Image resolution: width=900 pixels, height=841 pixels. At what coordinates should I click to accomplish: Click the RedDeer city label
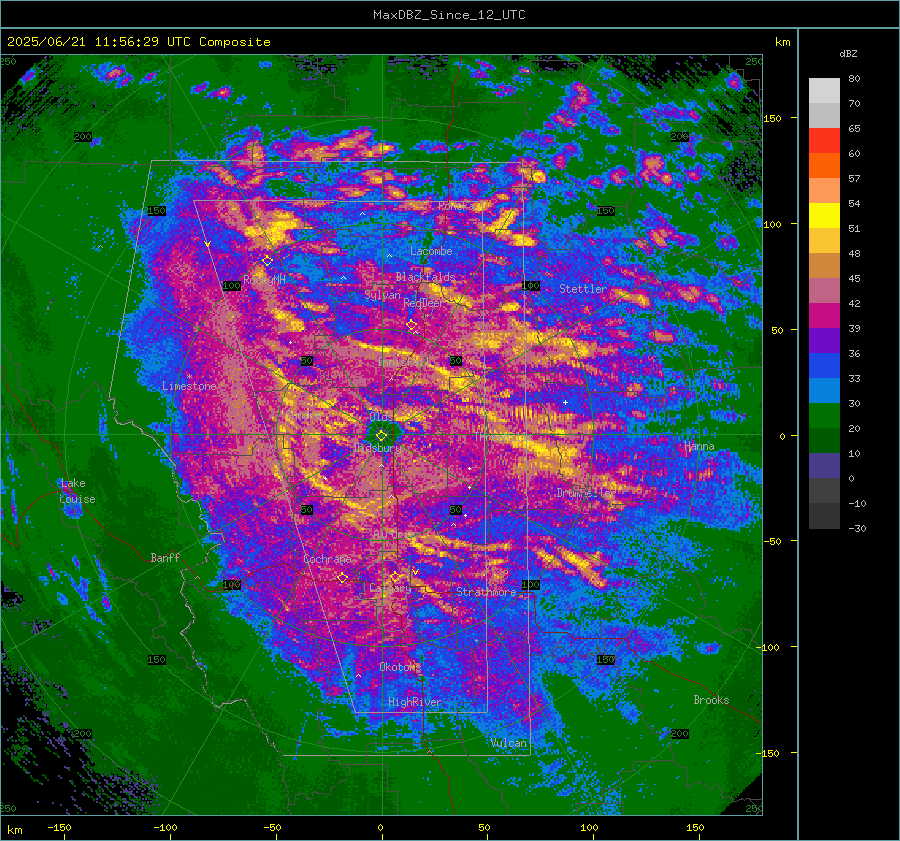423,303
